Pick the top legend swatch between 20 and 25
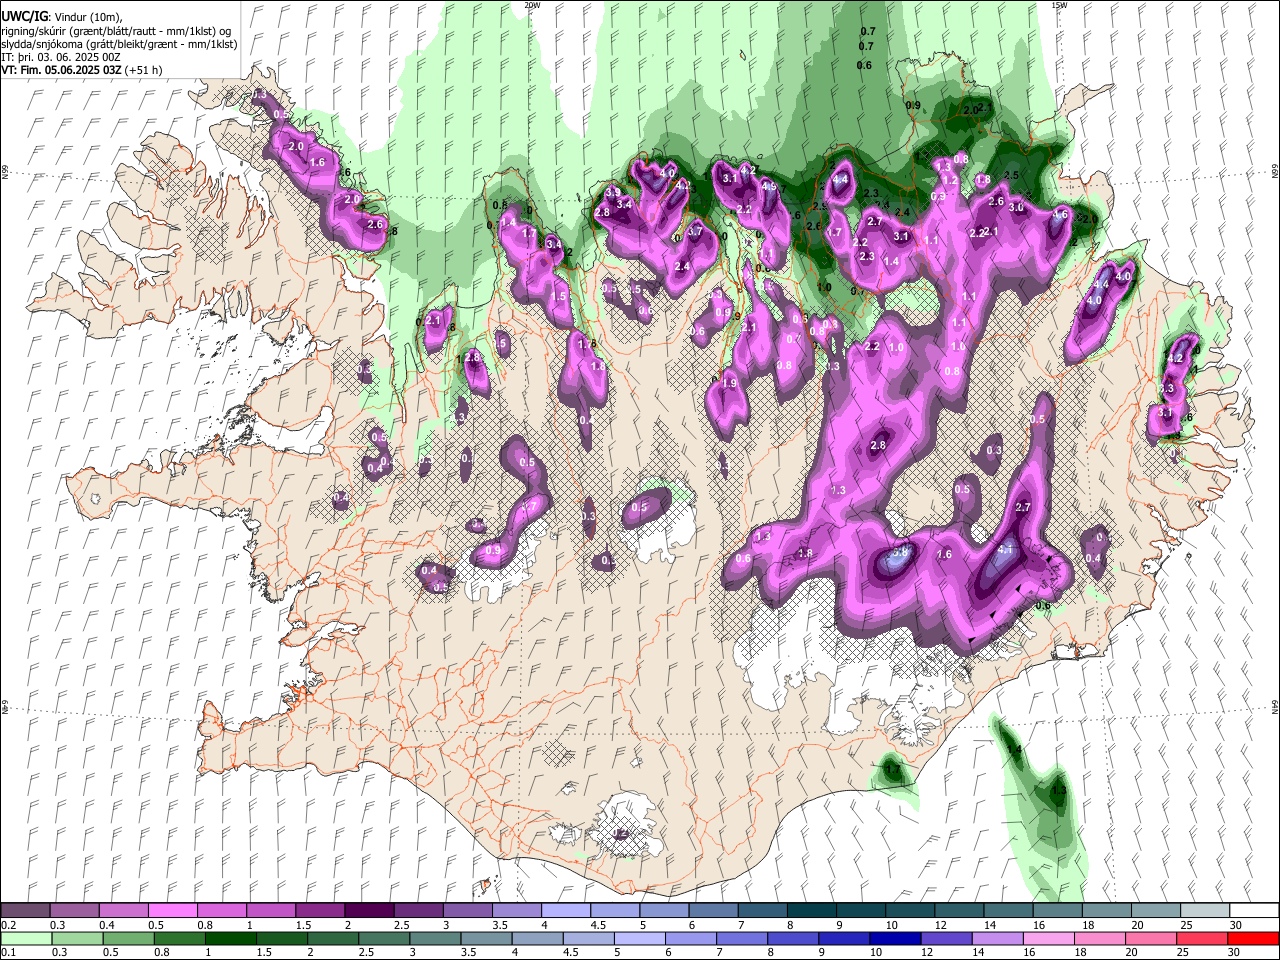The image size is (1280, 960). pos(1156,911)
